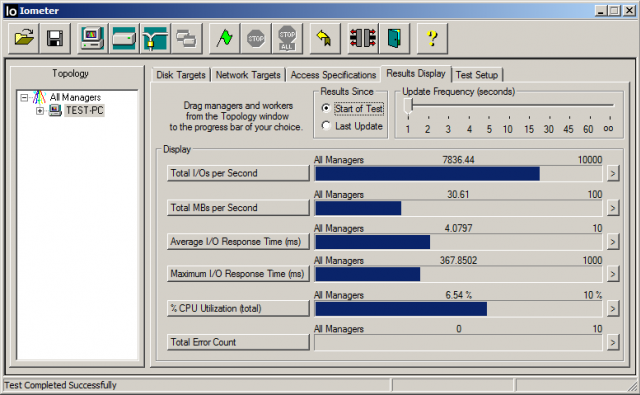Click the 7836.44 I/Os value
Image resolution: width=640 pixels, height=395 pixels.
click(458, 160)
